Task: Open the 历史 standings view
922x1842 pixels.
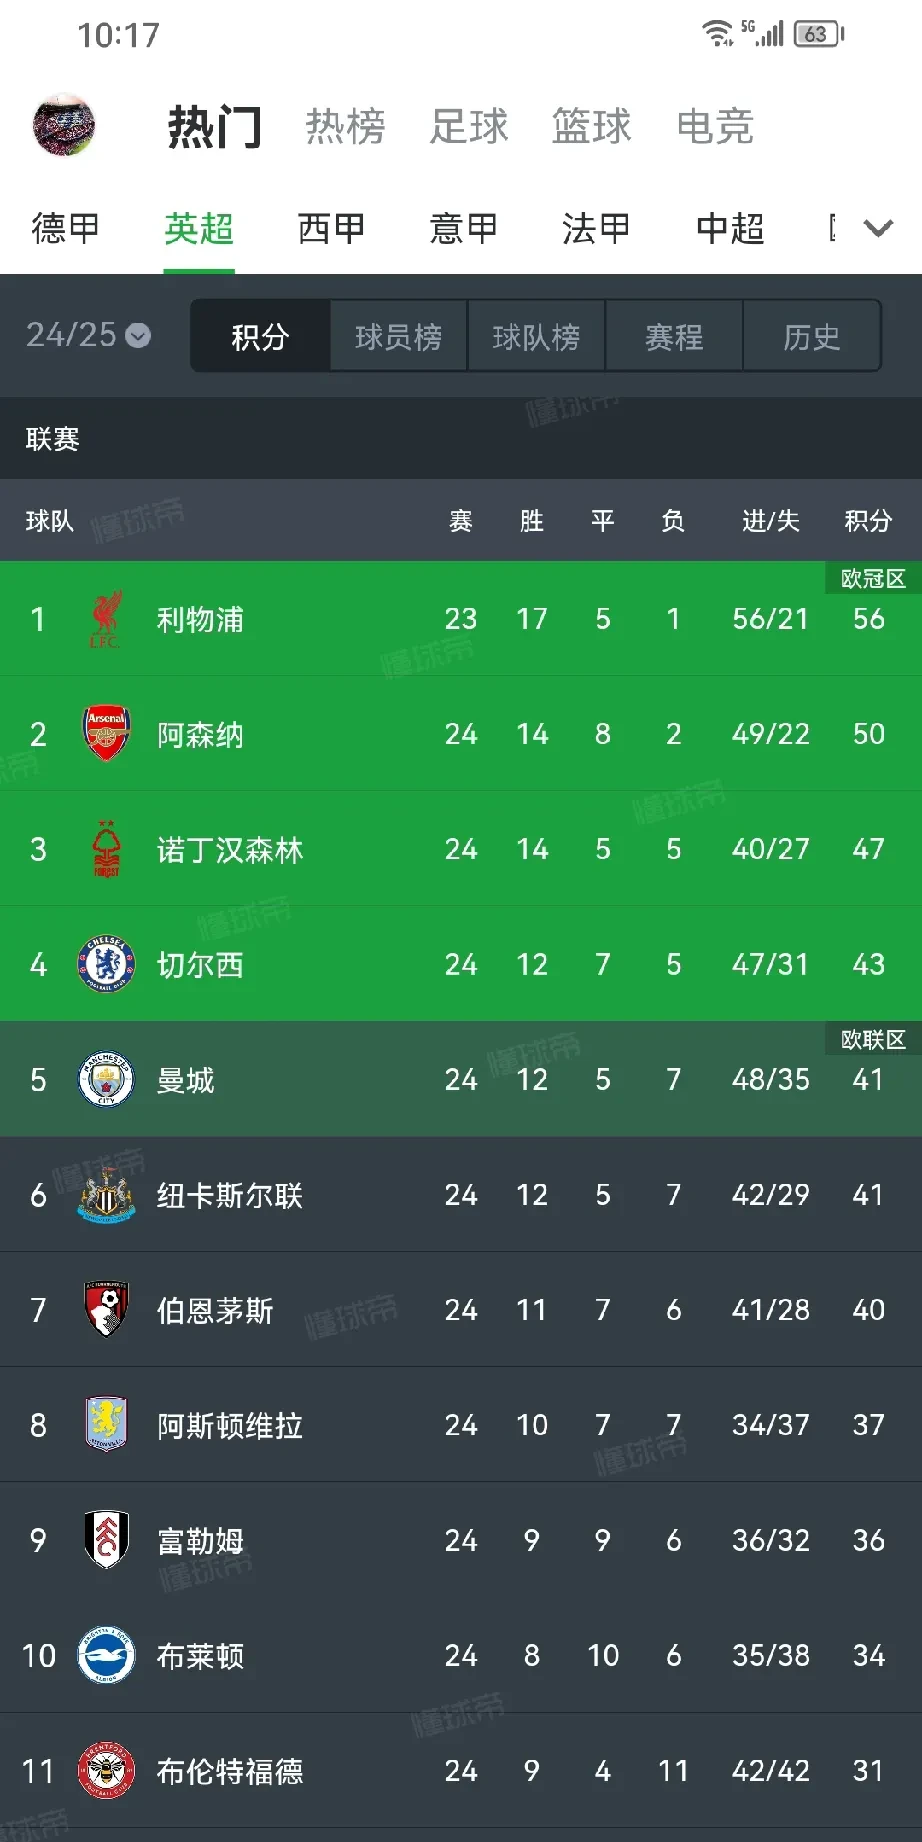Action: 811,337
